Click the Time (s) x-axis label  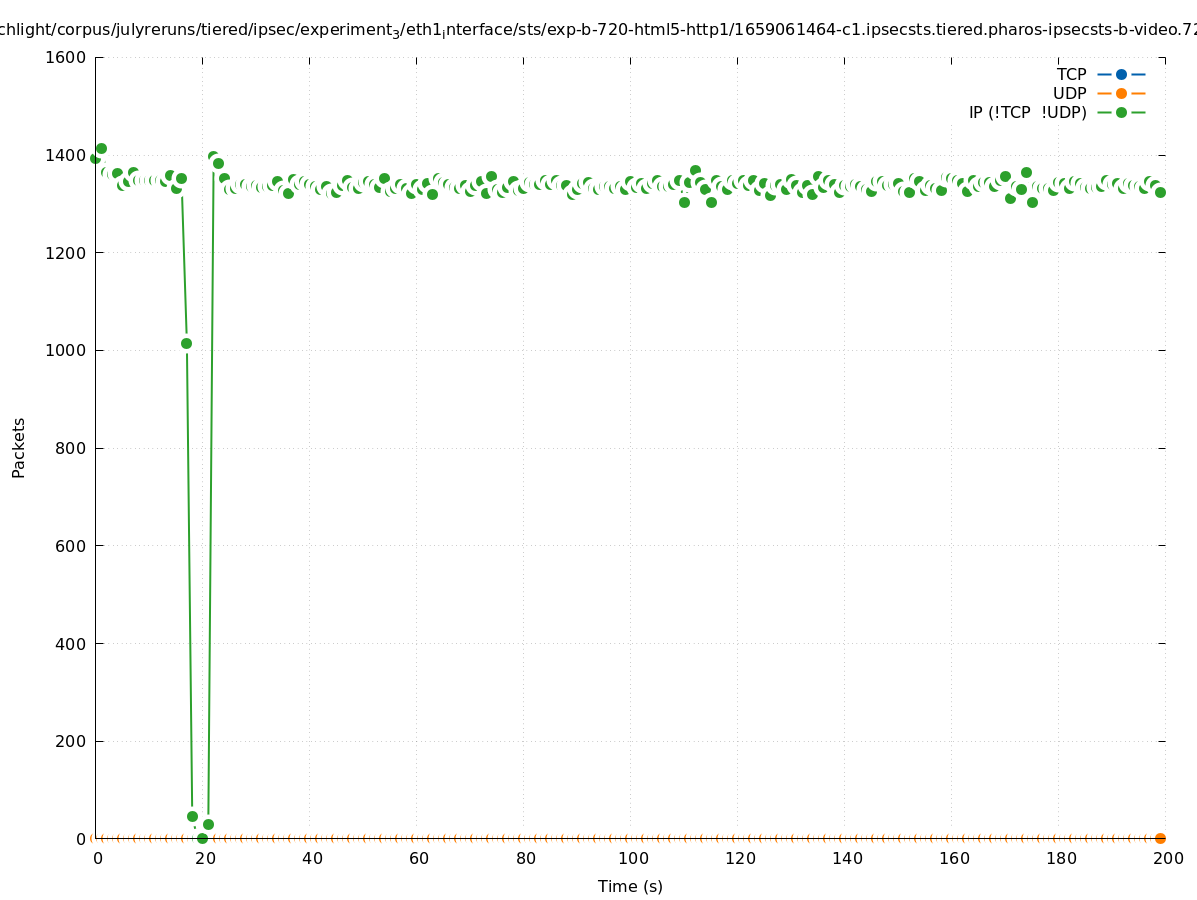[x=630, y=886]
